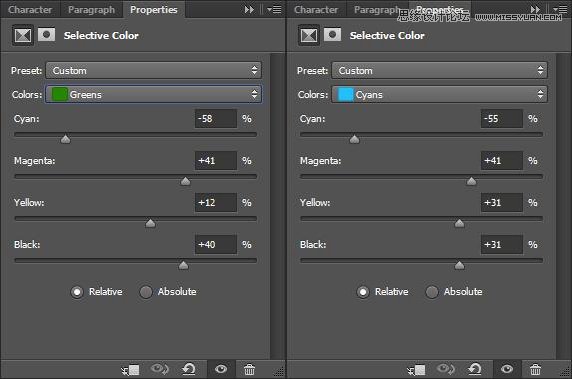Click Magenta slider handle in Cyans panel
This screenshot has width=572, height=379.
(471, 181)
